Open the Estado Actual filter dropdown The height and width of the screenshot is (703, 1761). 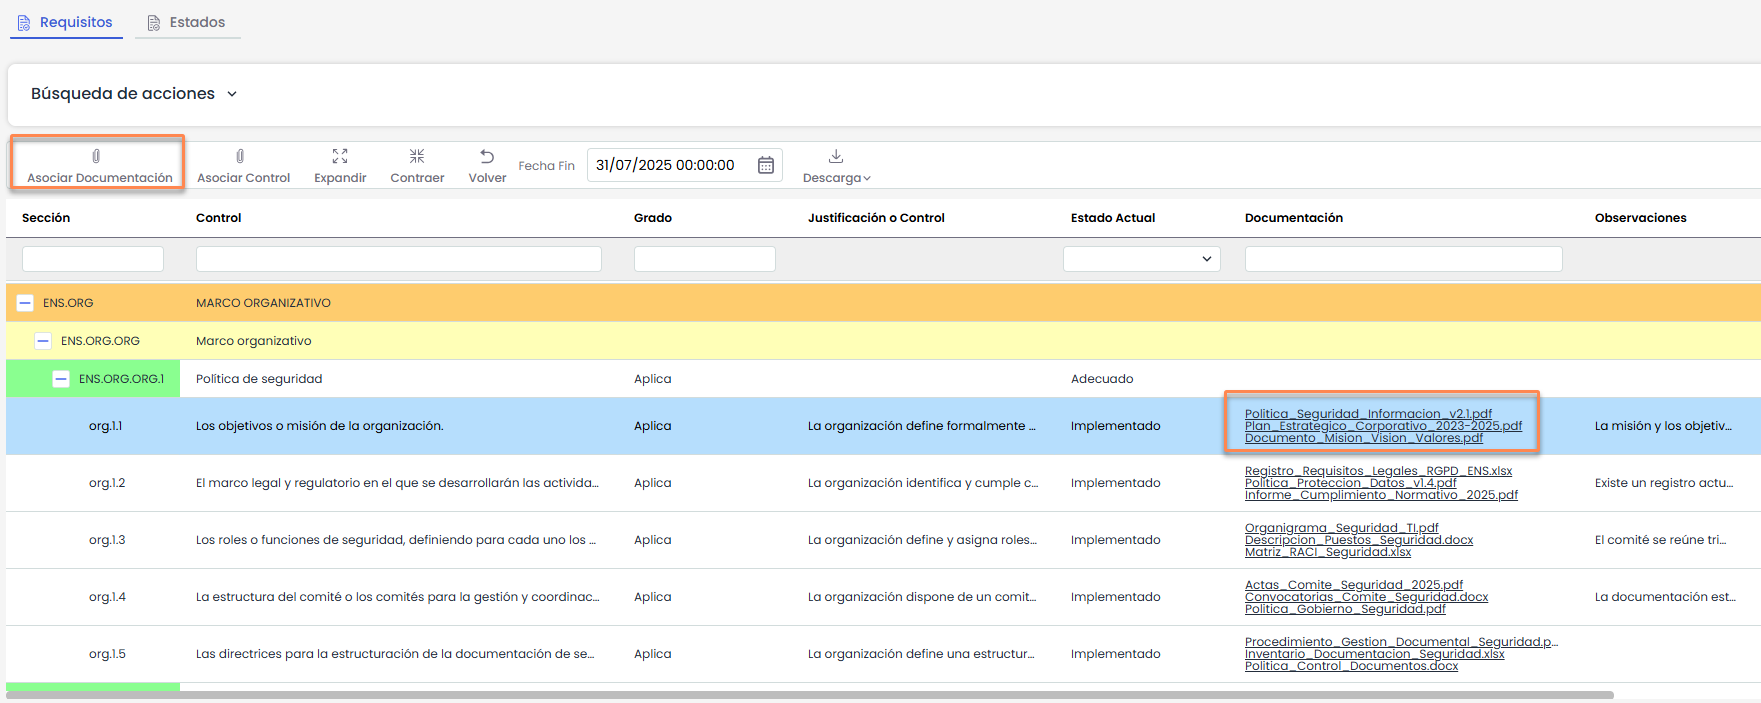[1141, 259]
